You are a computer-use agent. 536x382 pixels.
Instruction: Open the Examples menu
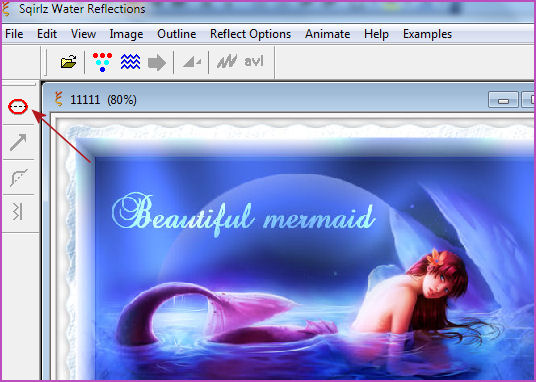(x=427, y=34)
